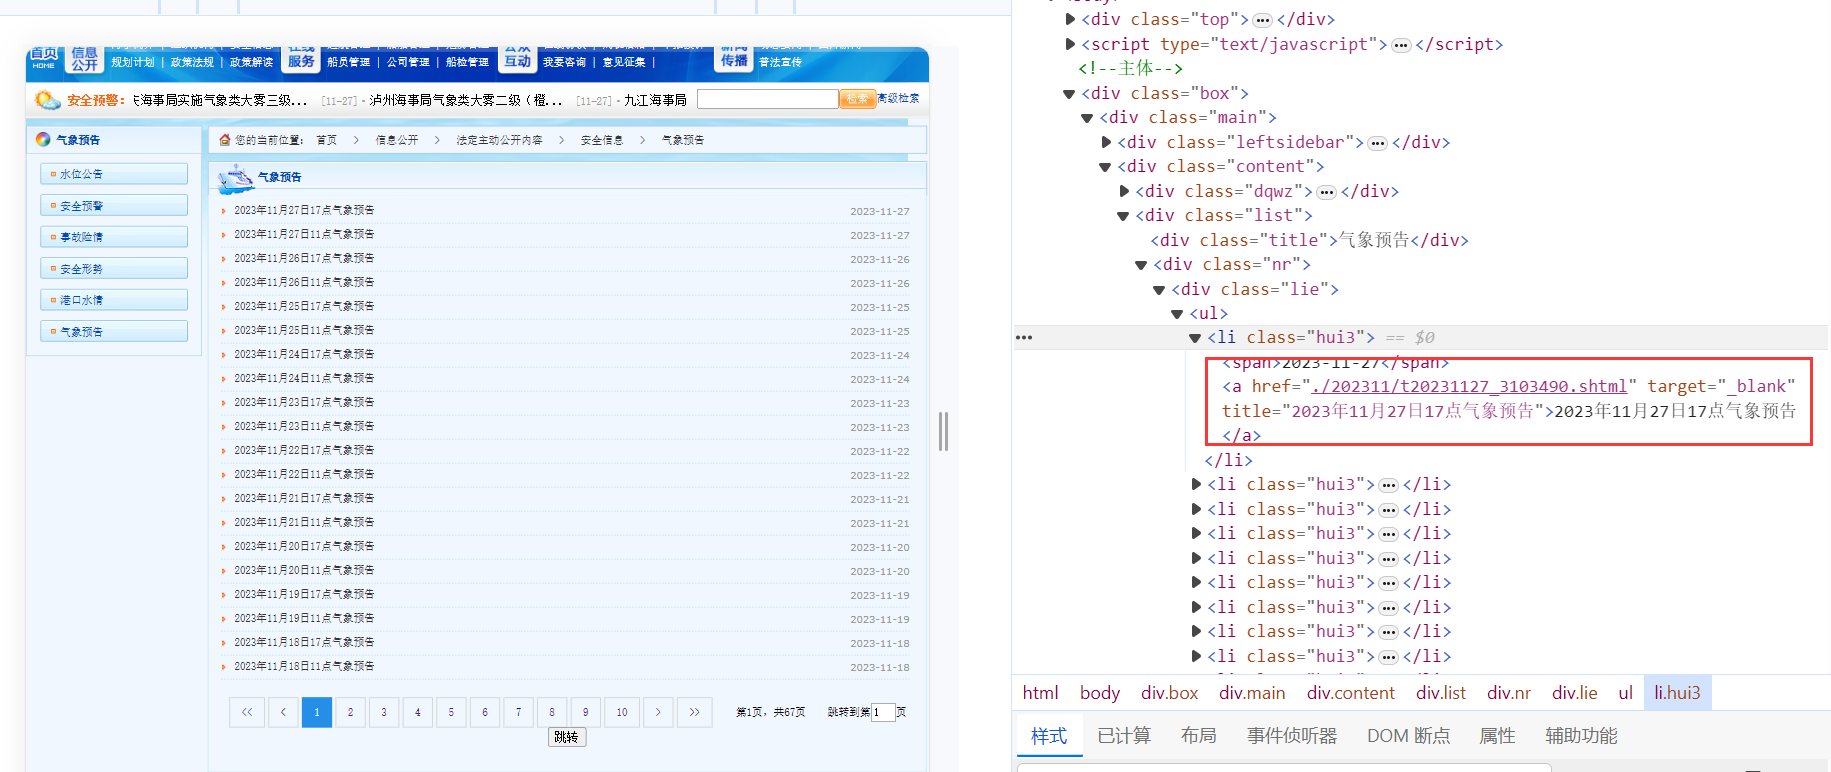Viewport: 1831px width, 772px height.
Task: Click the 跳转 button below pagination
Action: [x=566, y=737]
